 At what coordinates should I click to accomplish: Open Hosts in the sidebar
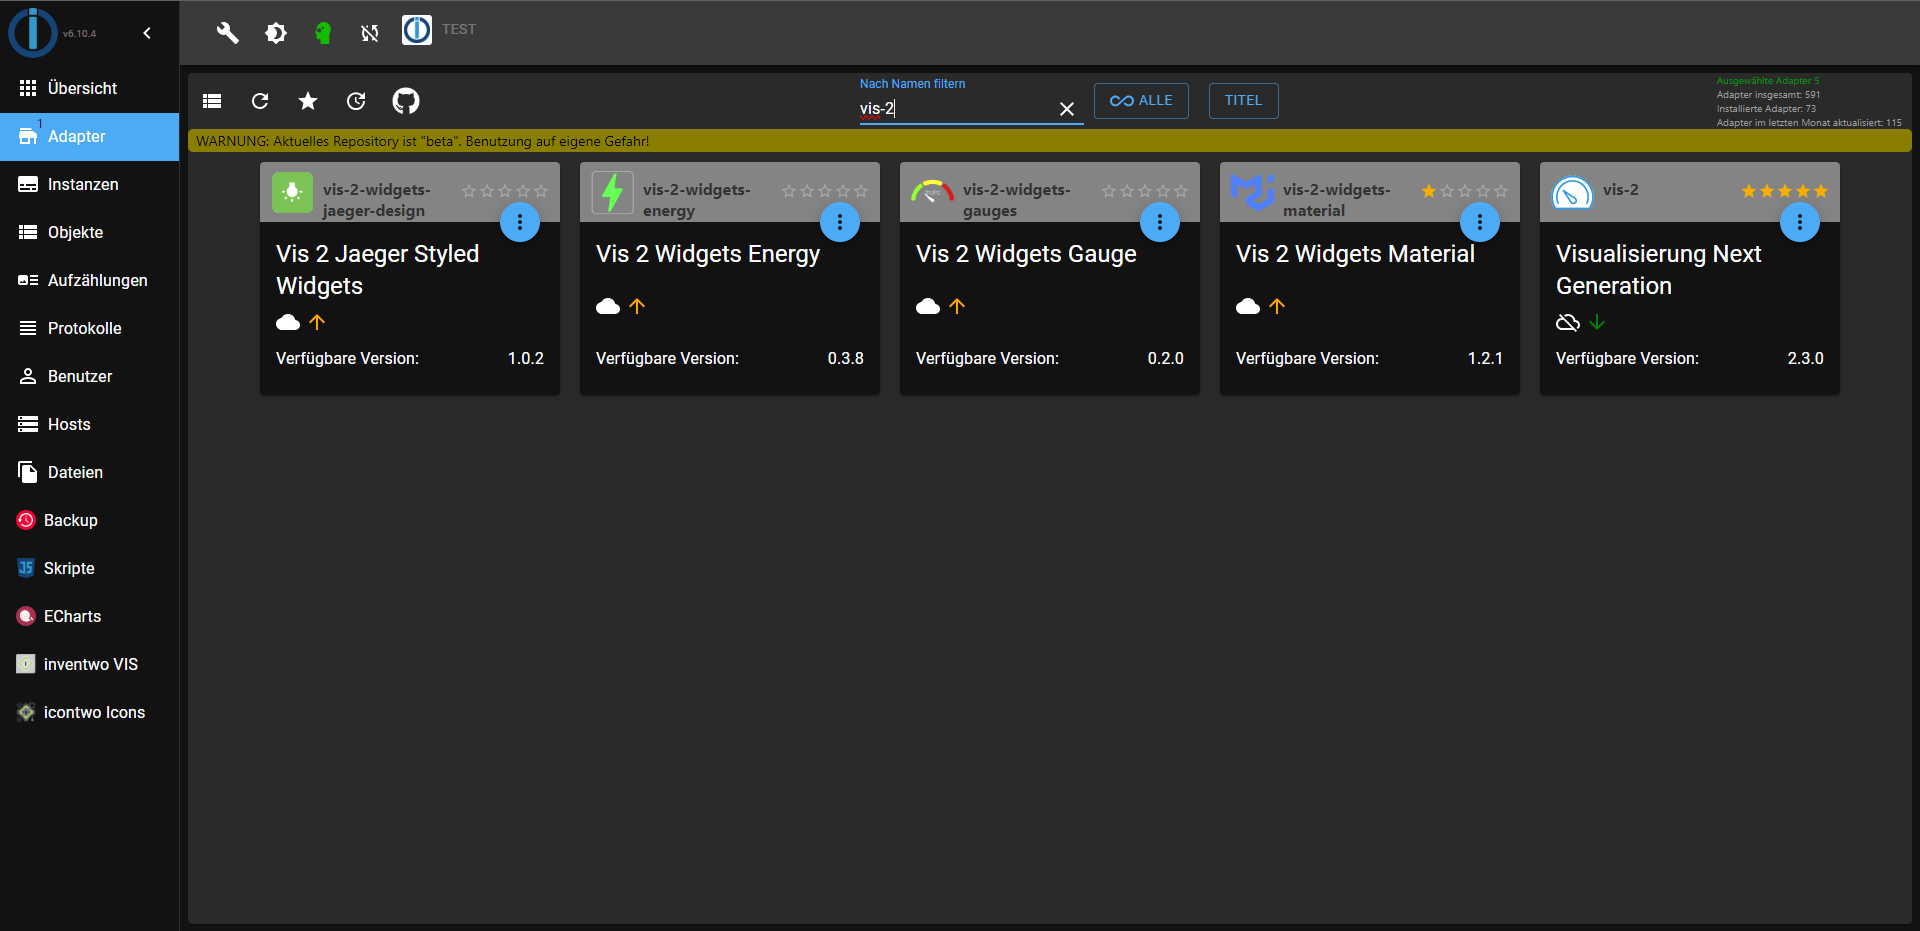point(90,424)
